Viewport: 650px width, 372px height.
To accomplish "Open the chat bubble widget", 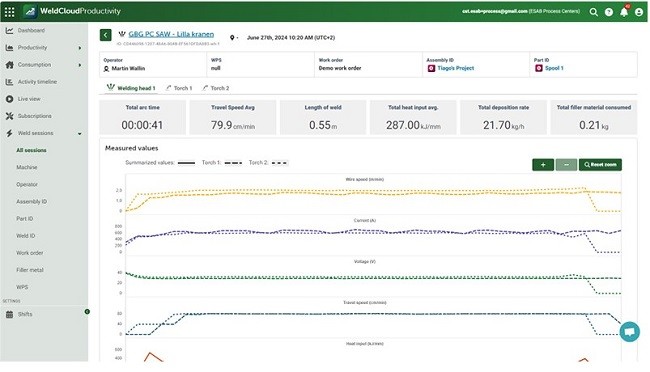I will pyautogui.click(x=630, y=332).
